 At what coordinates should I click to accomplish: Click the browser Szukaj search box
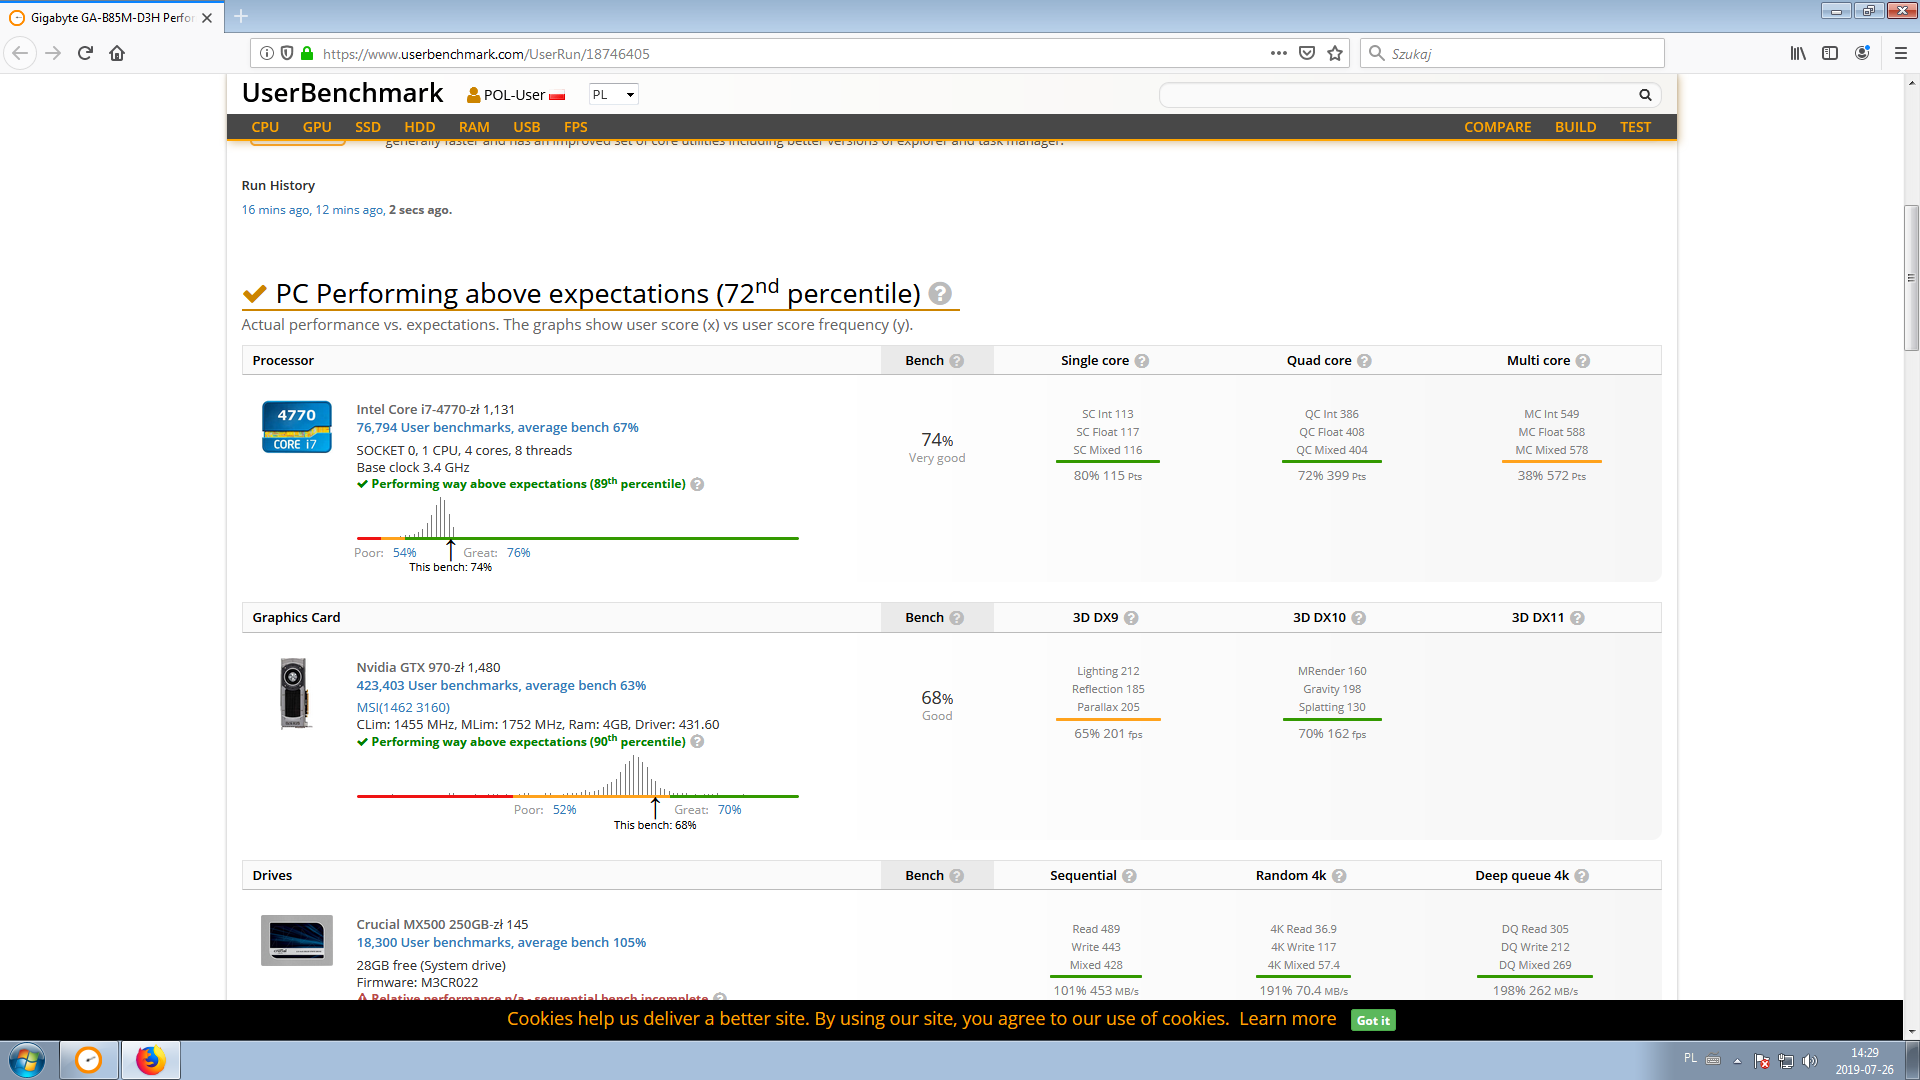coord(1512,53)
